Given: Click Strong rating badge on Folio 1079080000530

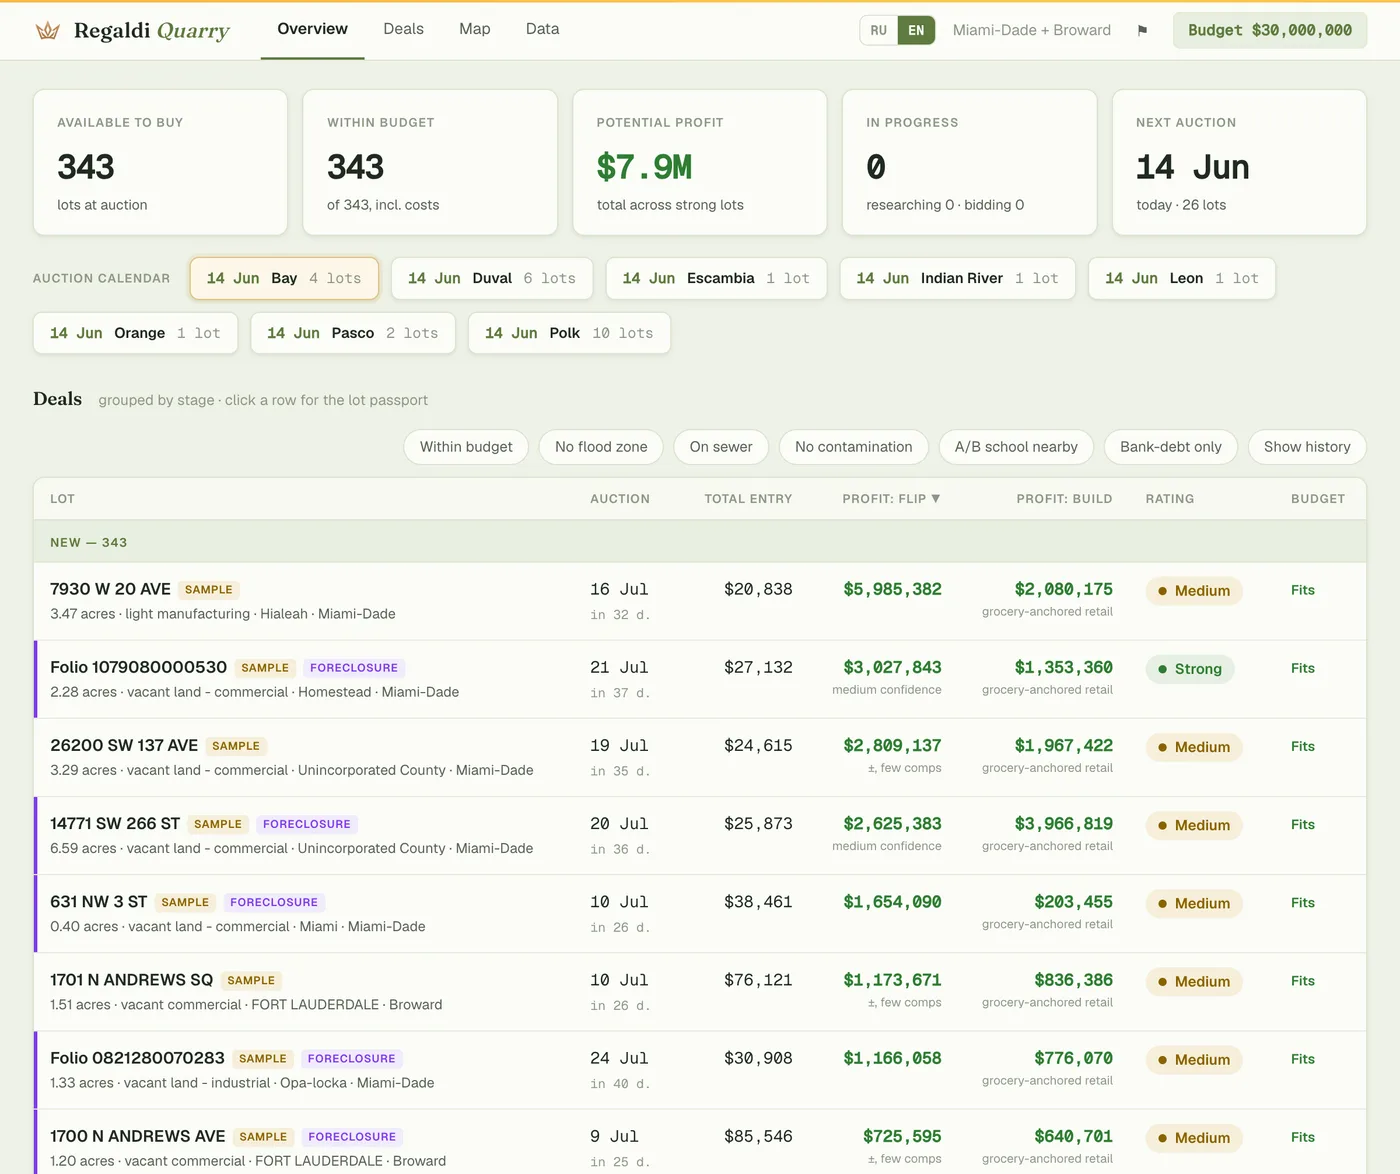Looking at the screenshot, I should point(1190,669).
